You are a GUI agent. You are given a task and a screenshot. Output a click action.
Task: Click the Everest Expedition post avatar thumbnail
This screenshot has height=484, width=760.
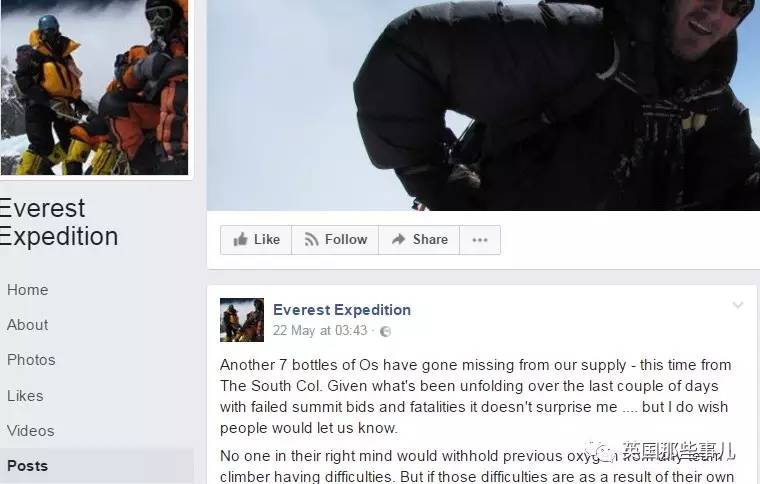coord(242,320)
